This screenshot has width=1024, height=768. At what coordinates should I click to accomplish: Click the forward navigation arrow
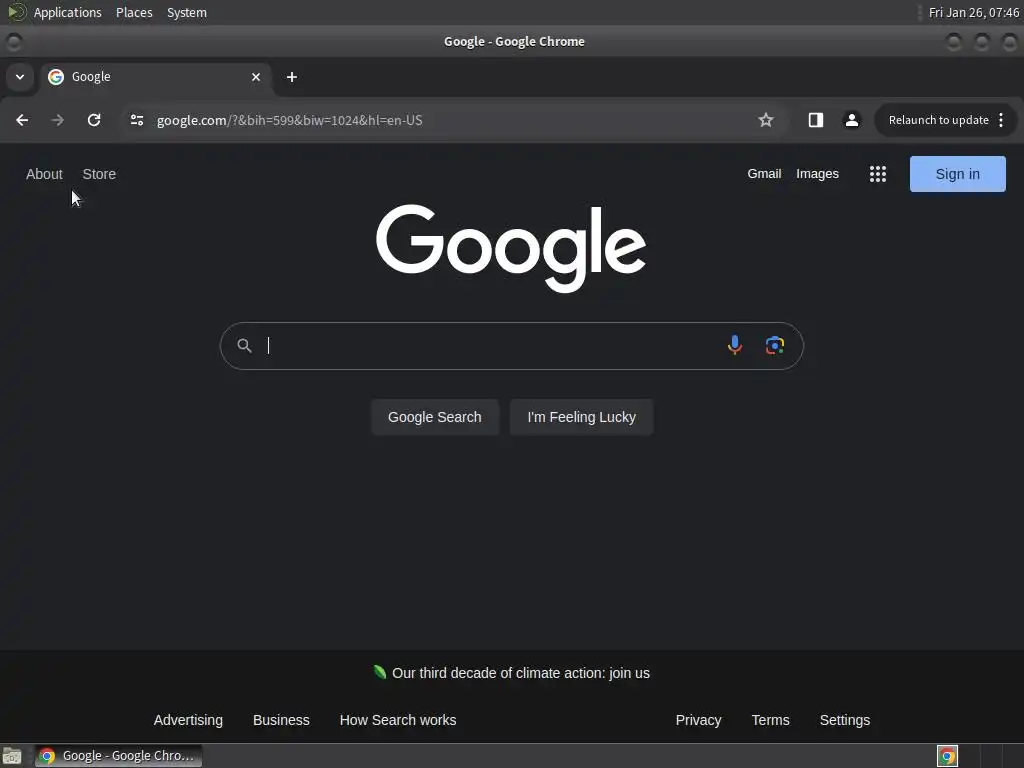point(57,120)
